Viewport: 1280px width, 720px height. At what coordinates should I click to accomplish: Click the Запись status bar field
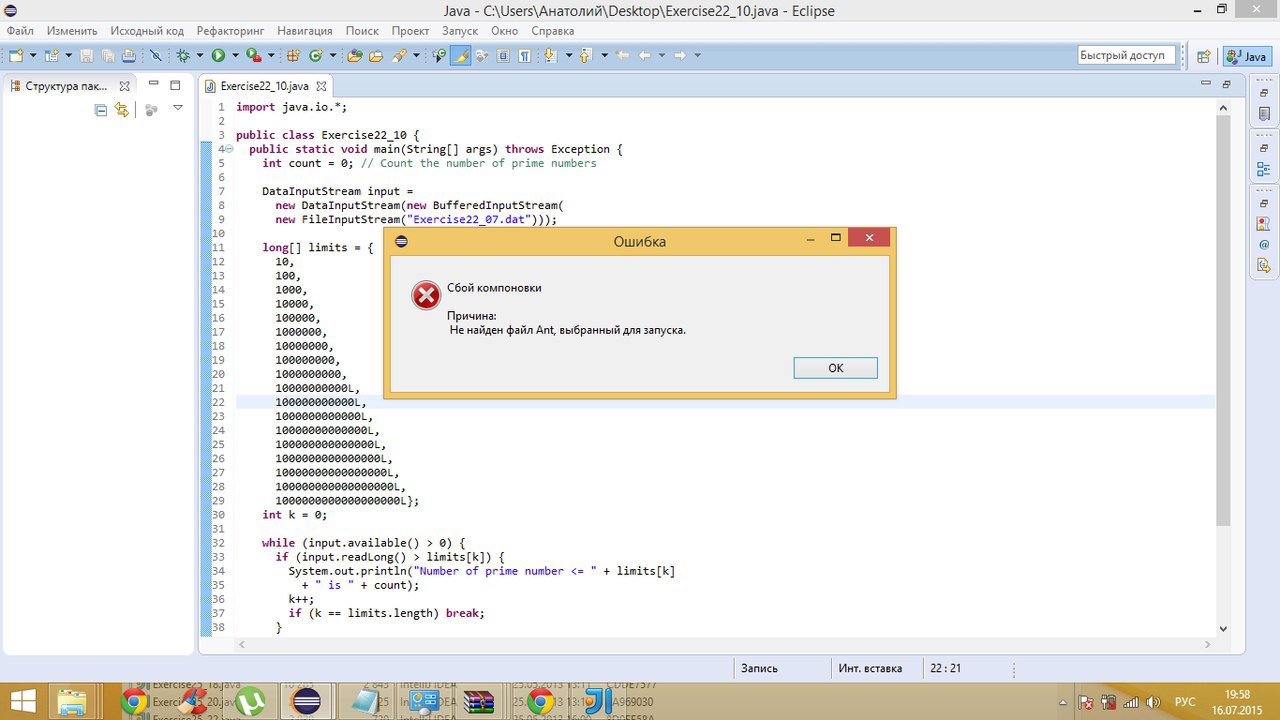759,668
